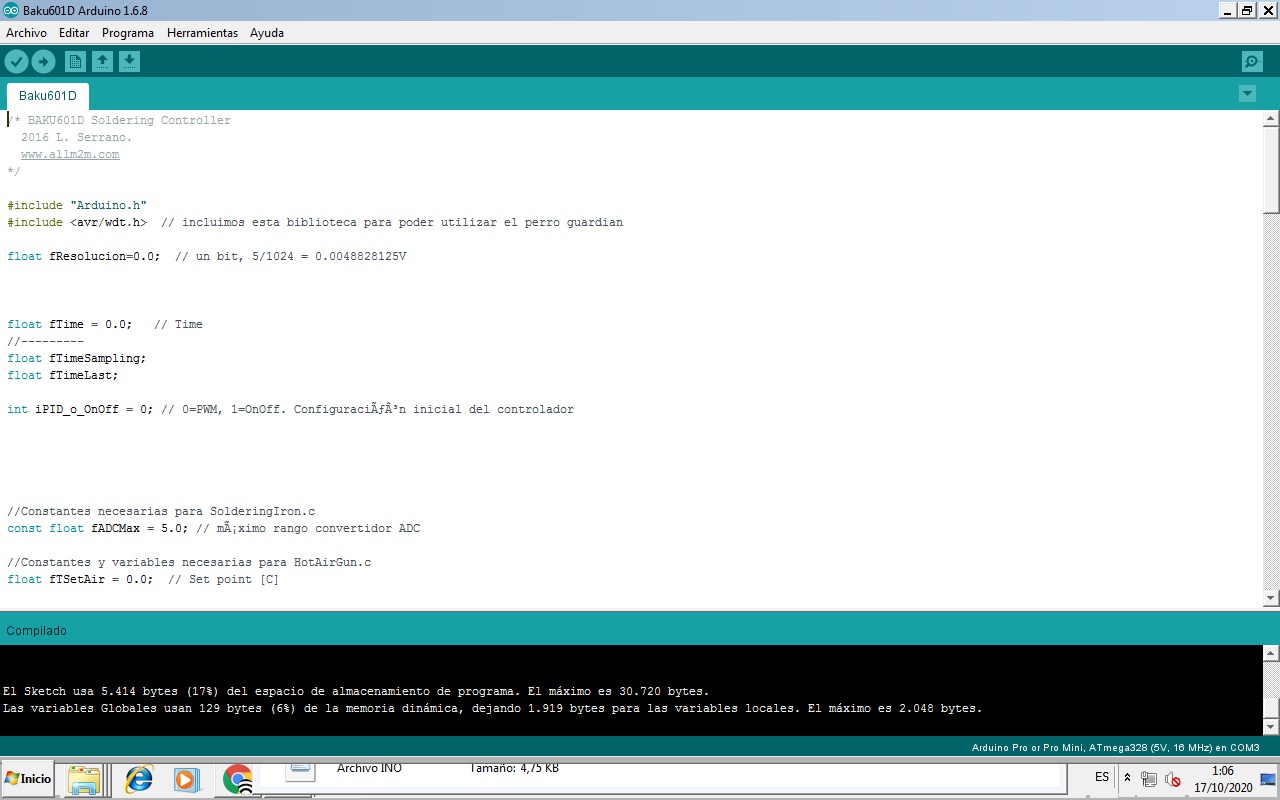Screen dimensions: 1280x800
Task: Follow the www.allm2m.com link in the code
Action: point(70,155)
